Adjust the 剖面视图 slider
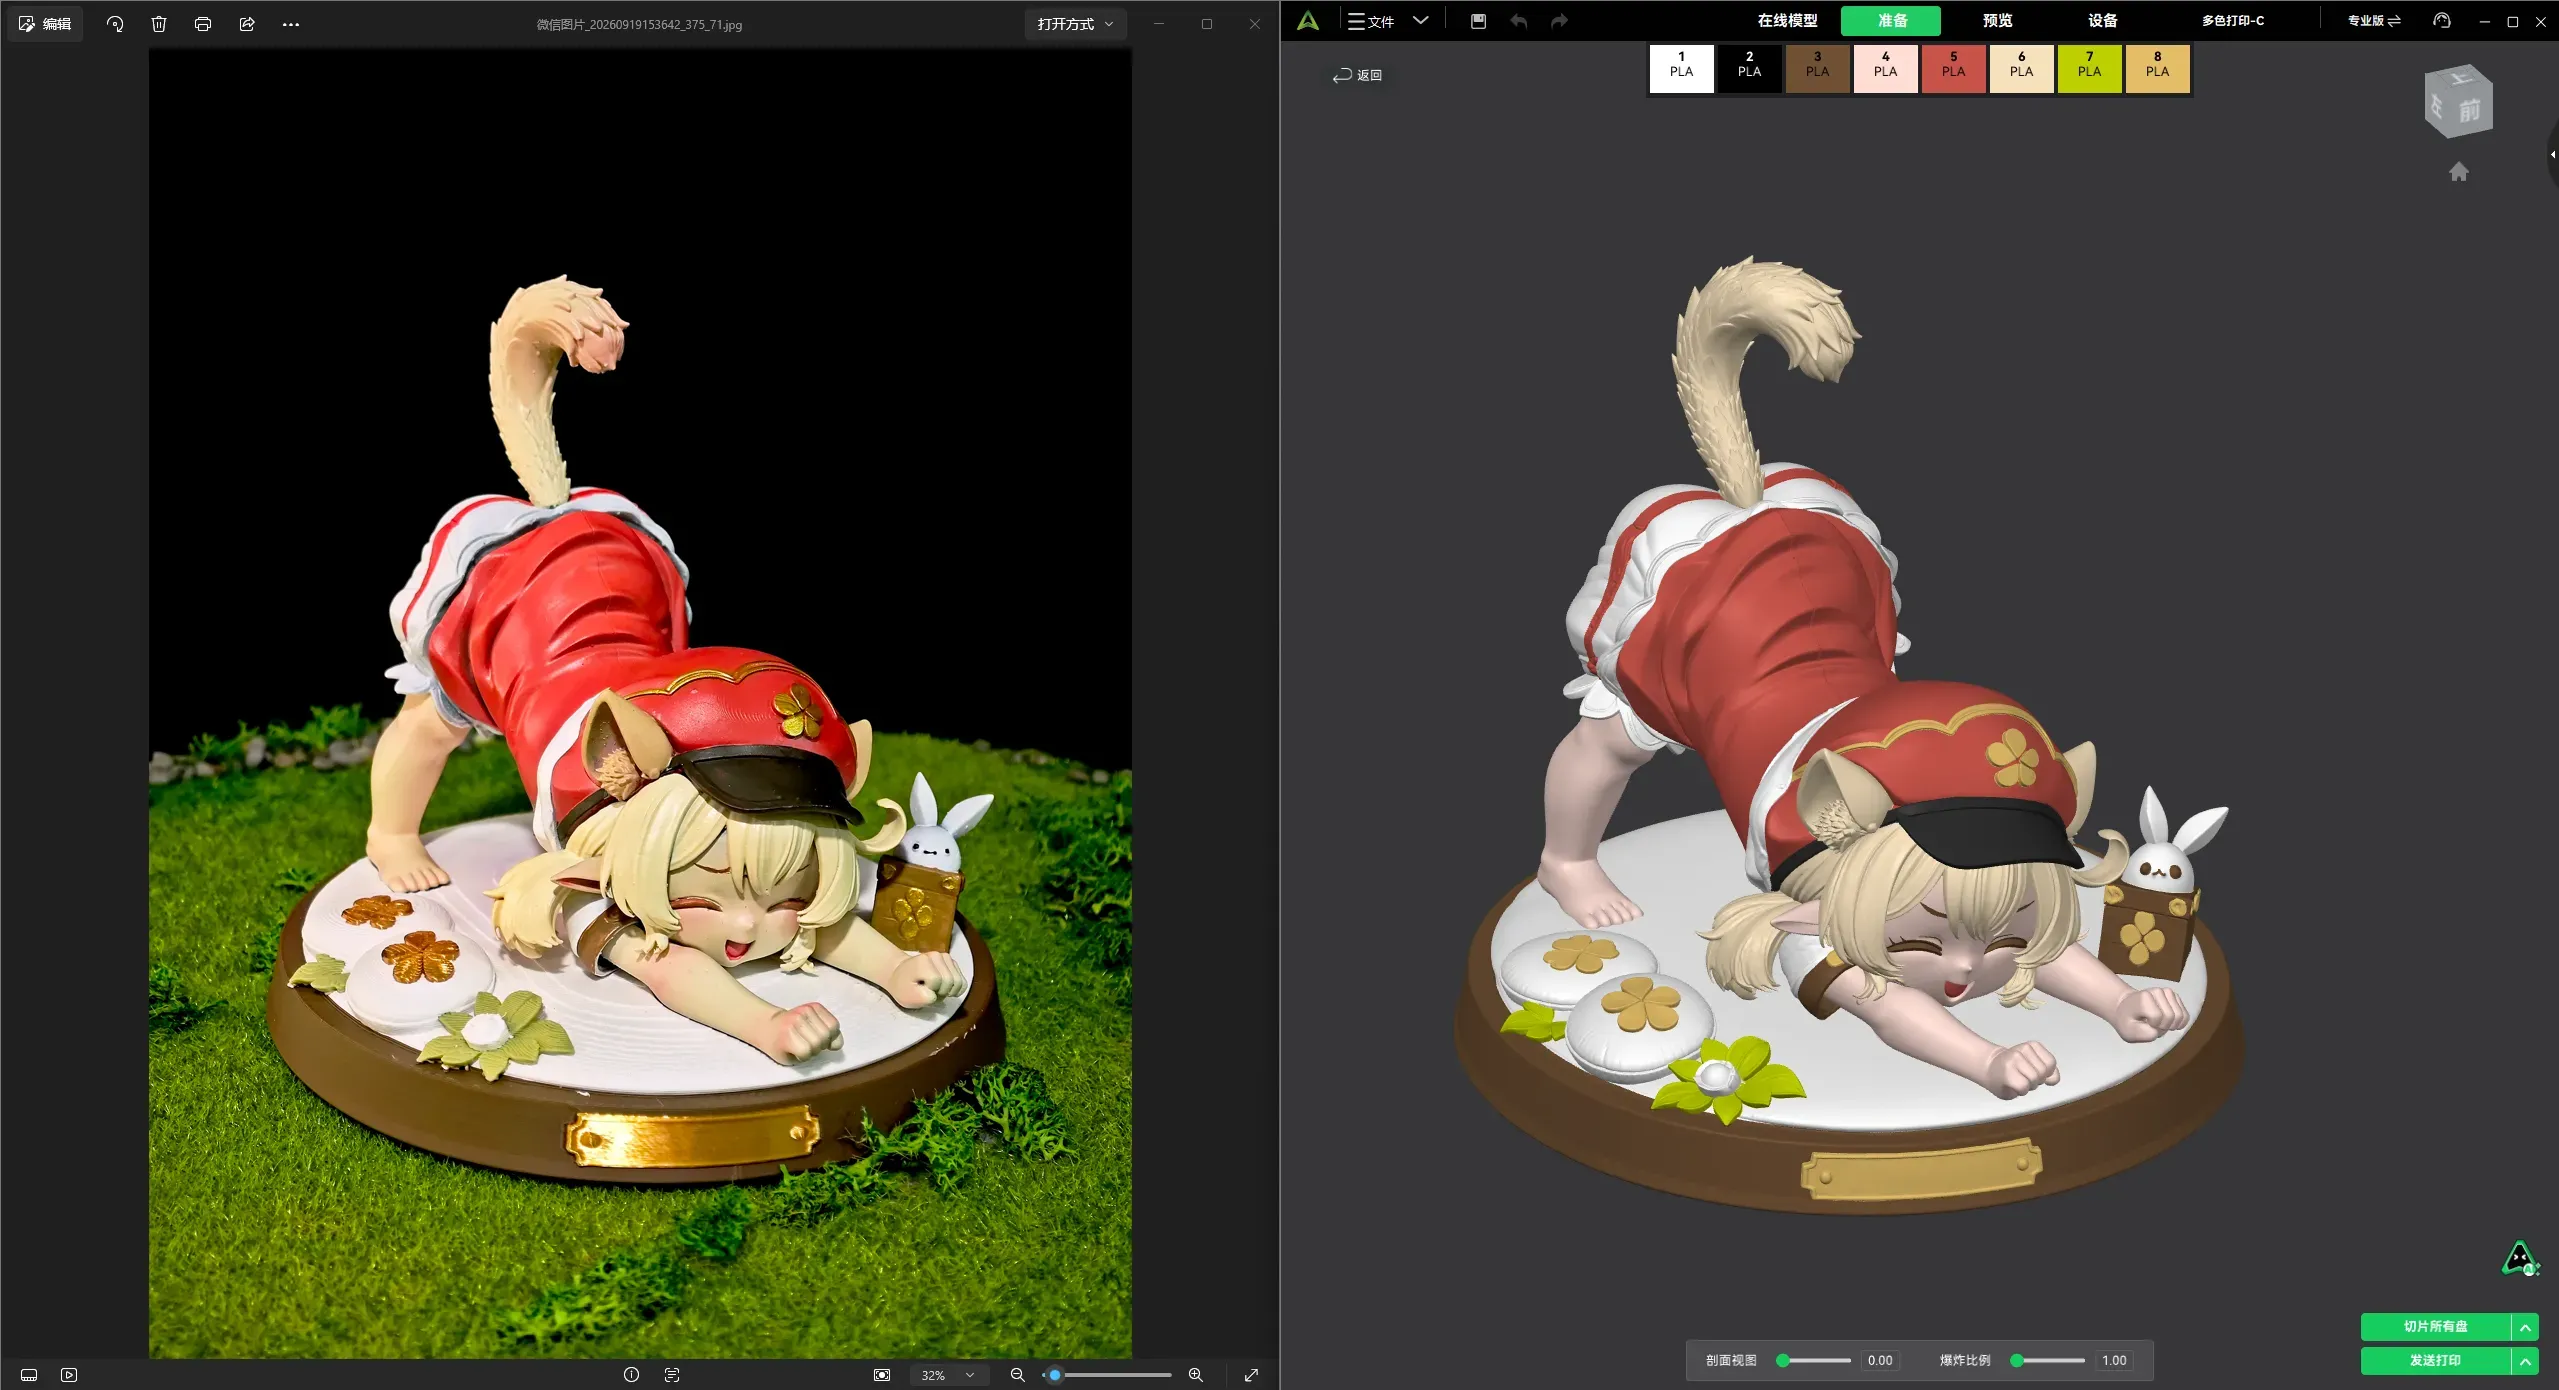 pyautogui.click(x=1815, y=1360)
